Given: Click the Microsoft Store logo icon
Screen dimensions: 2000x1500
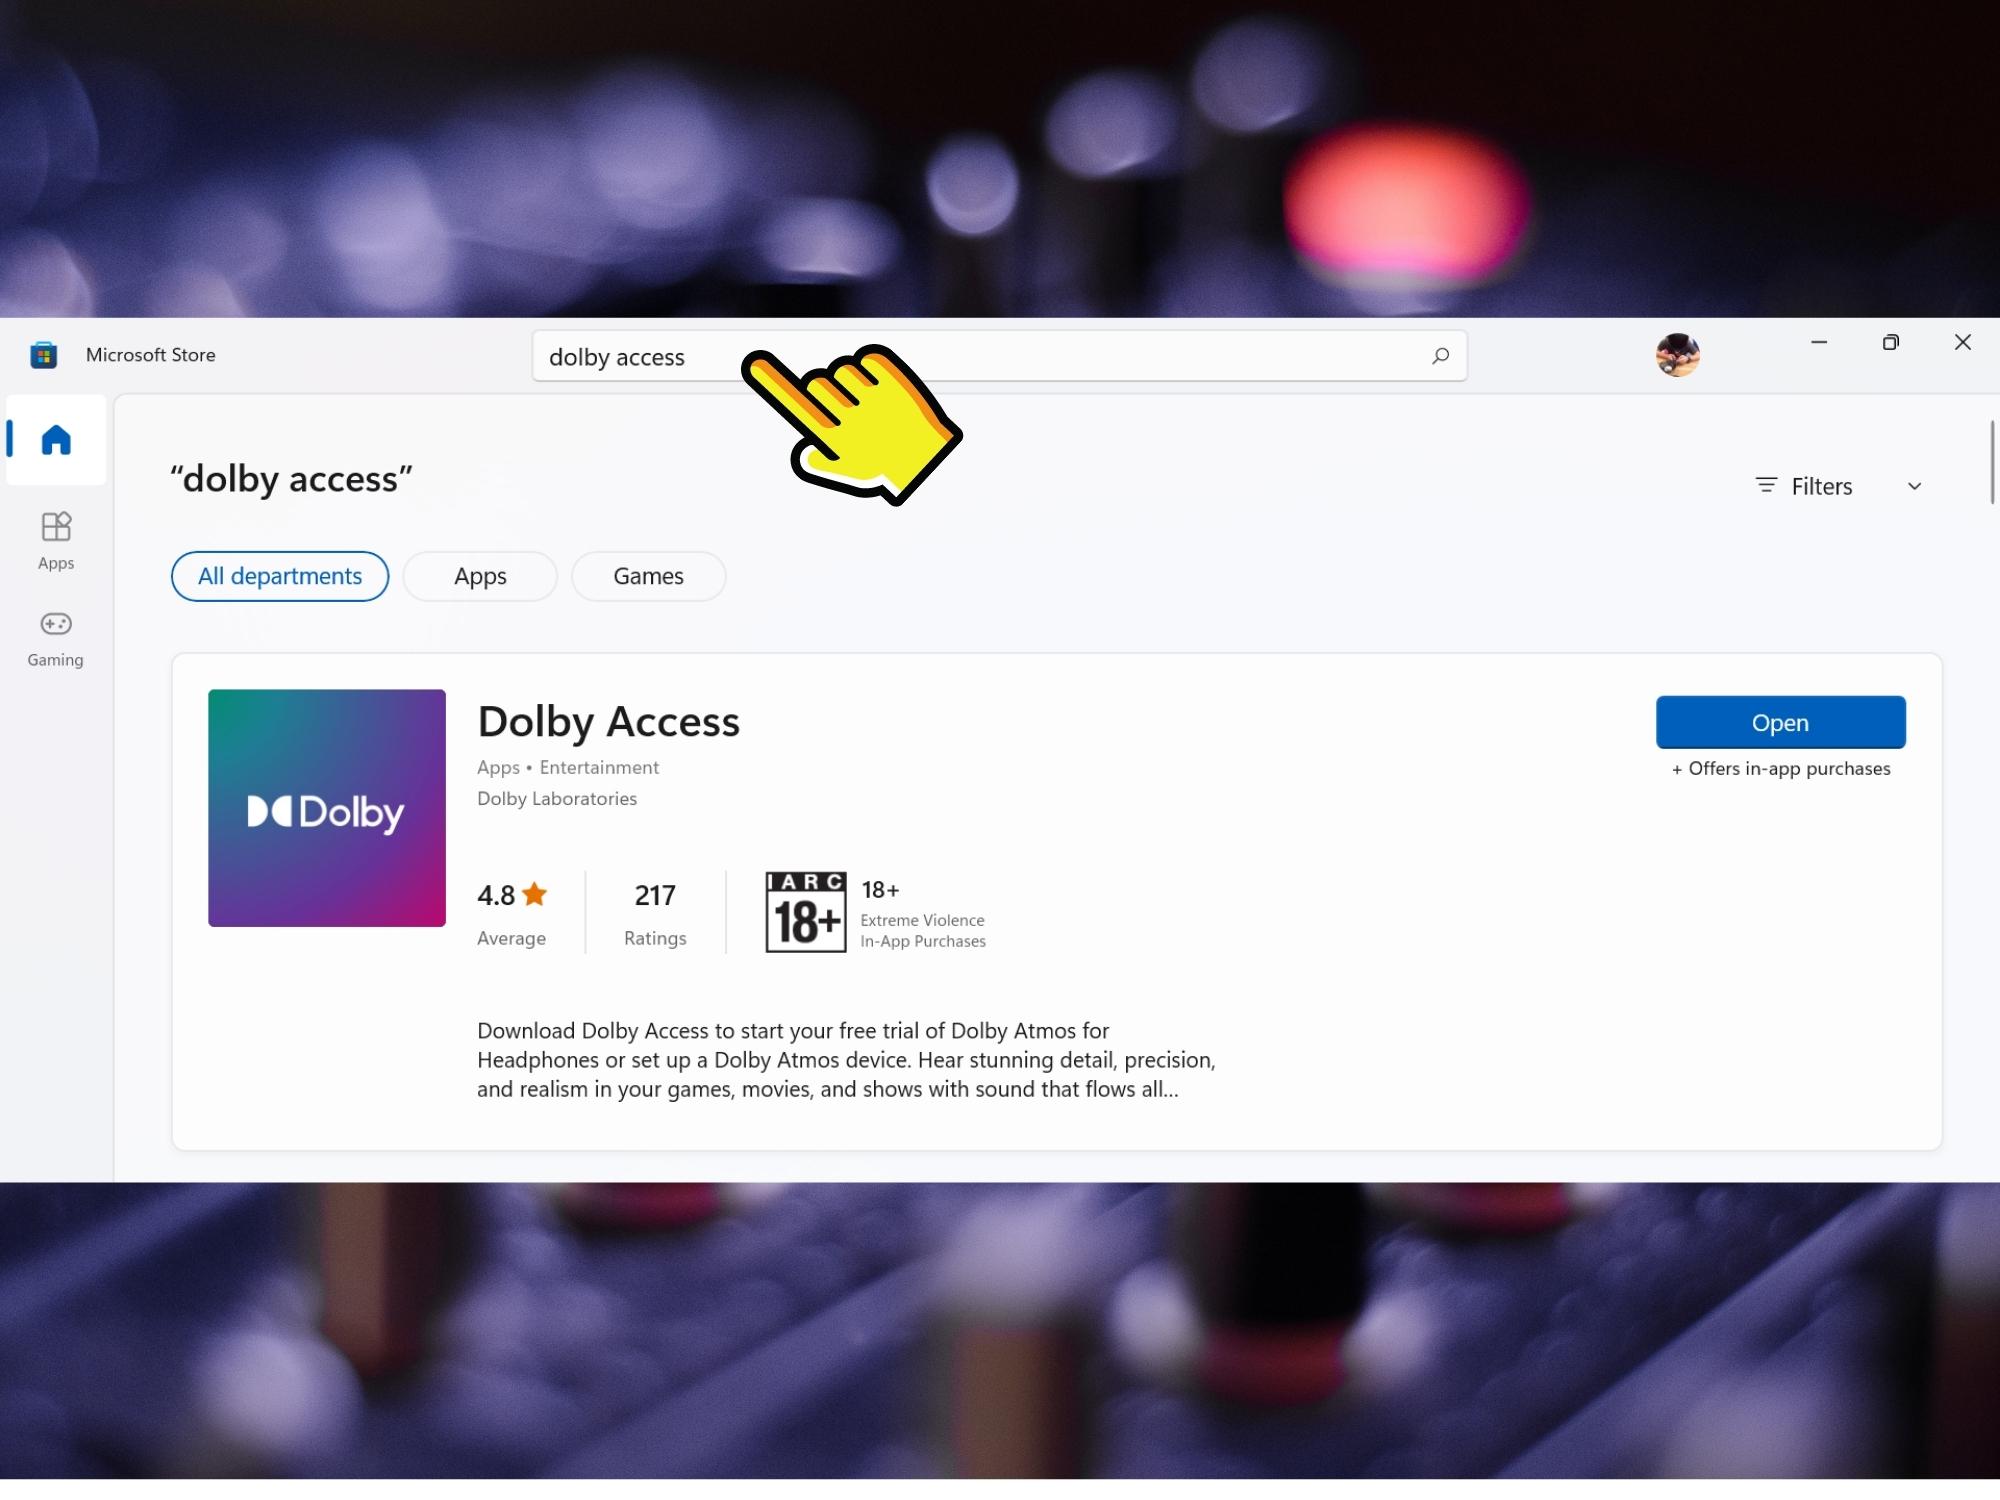Looking at the screenshot, I should tap(43, 355).
